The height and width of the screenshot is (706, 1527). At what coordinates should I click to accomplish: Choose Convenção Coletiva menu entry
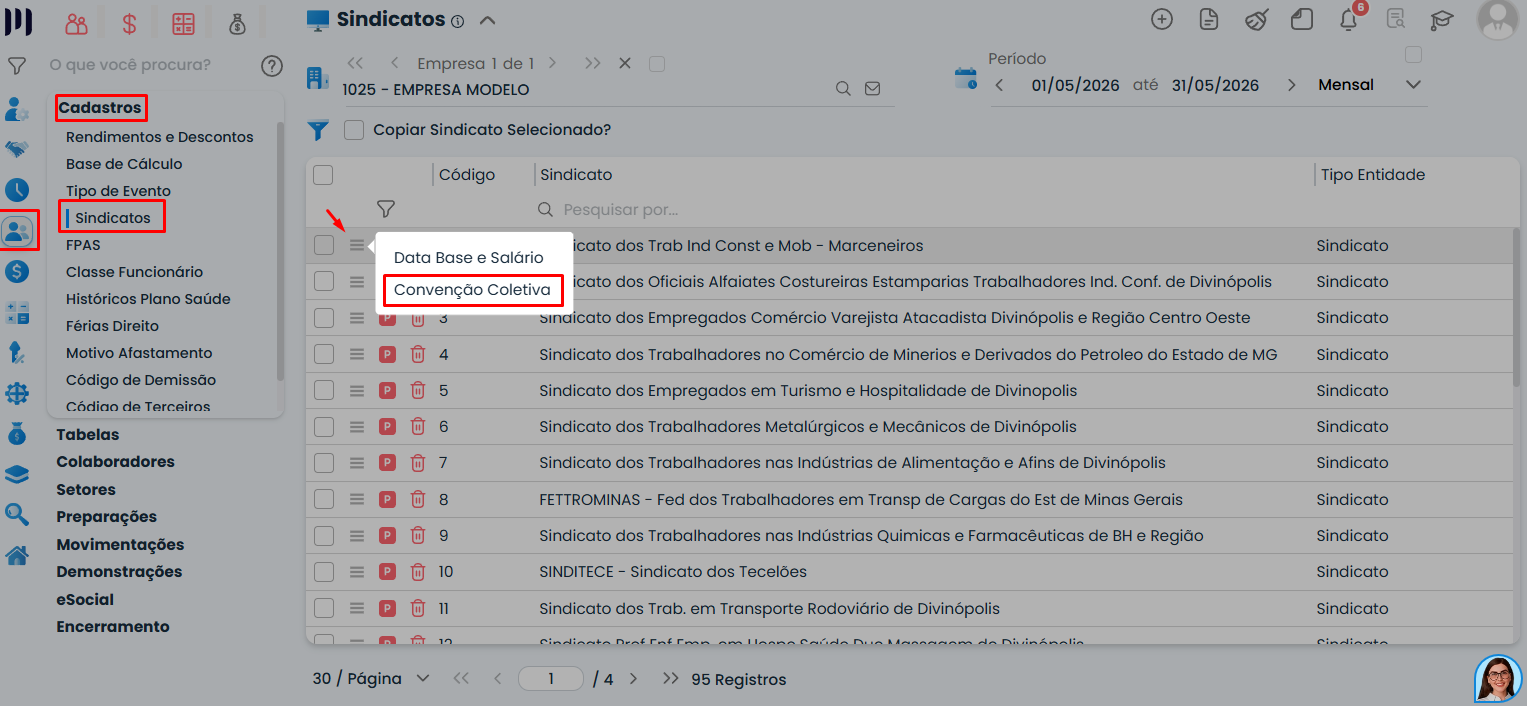tap(472, 290)
